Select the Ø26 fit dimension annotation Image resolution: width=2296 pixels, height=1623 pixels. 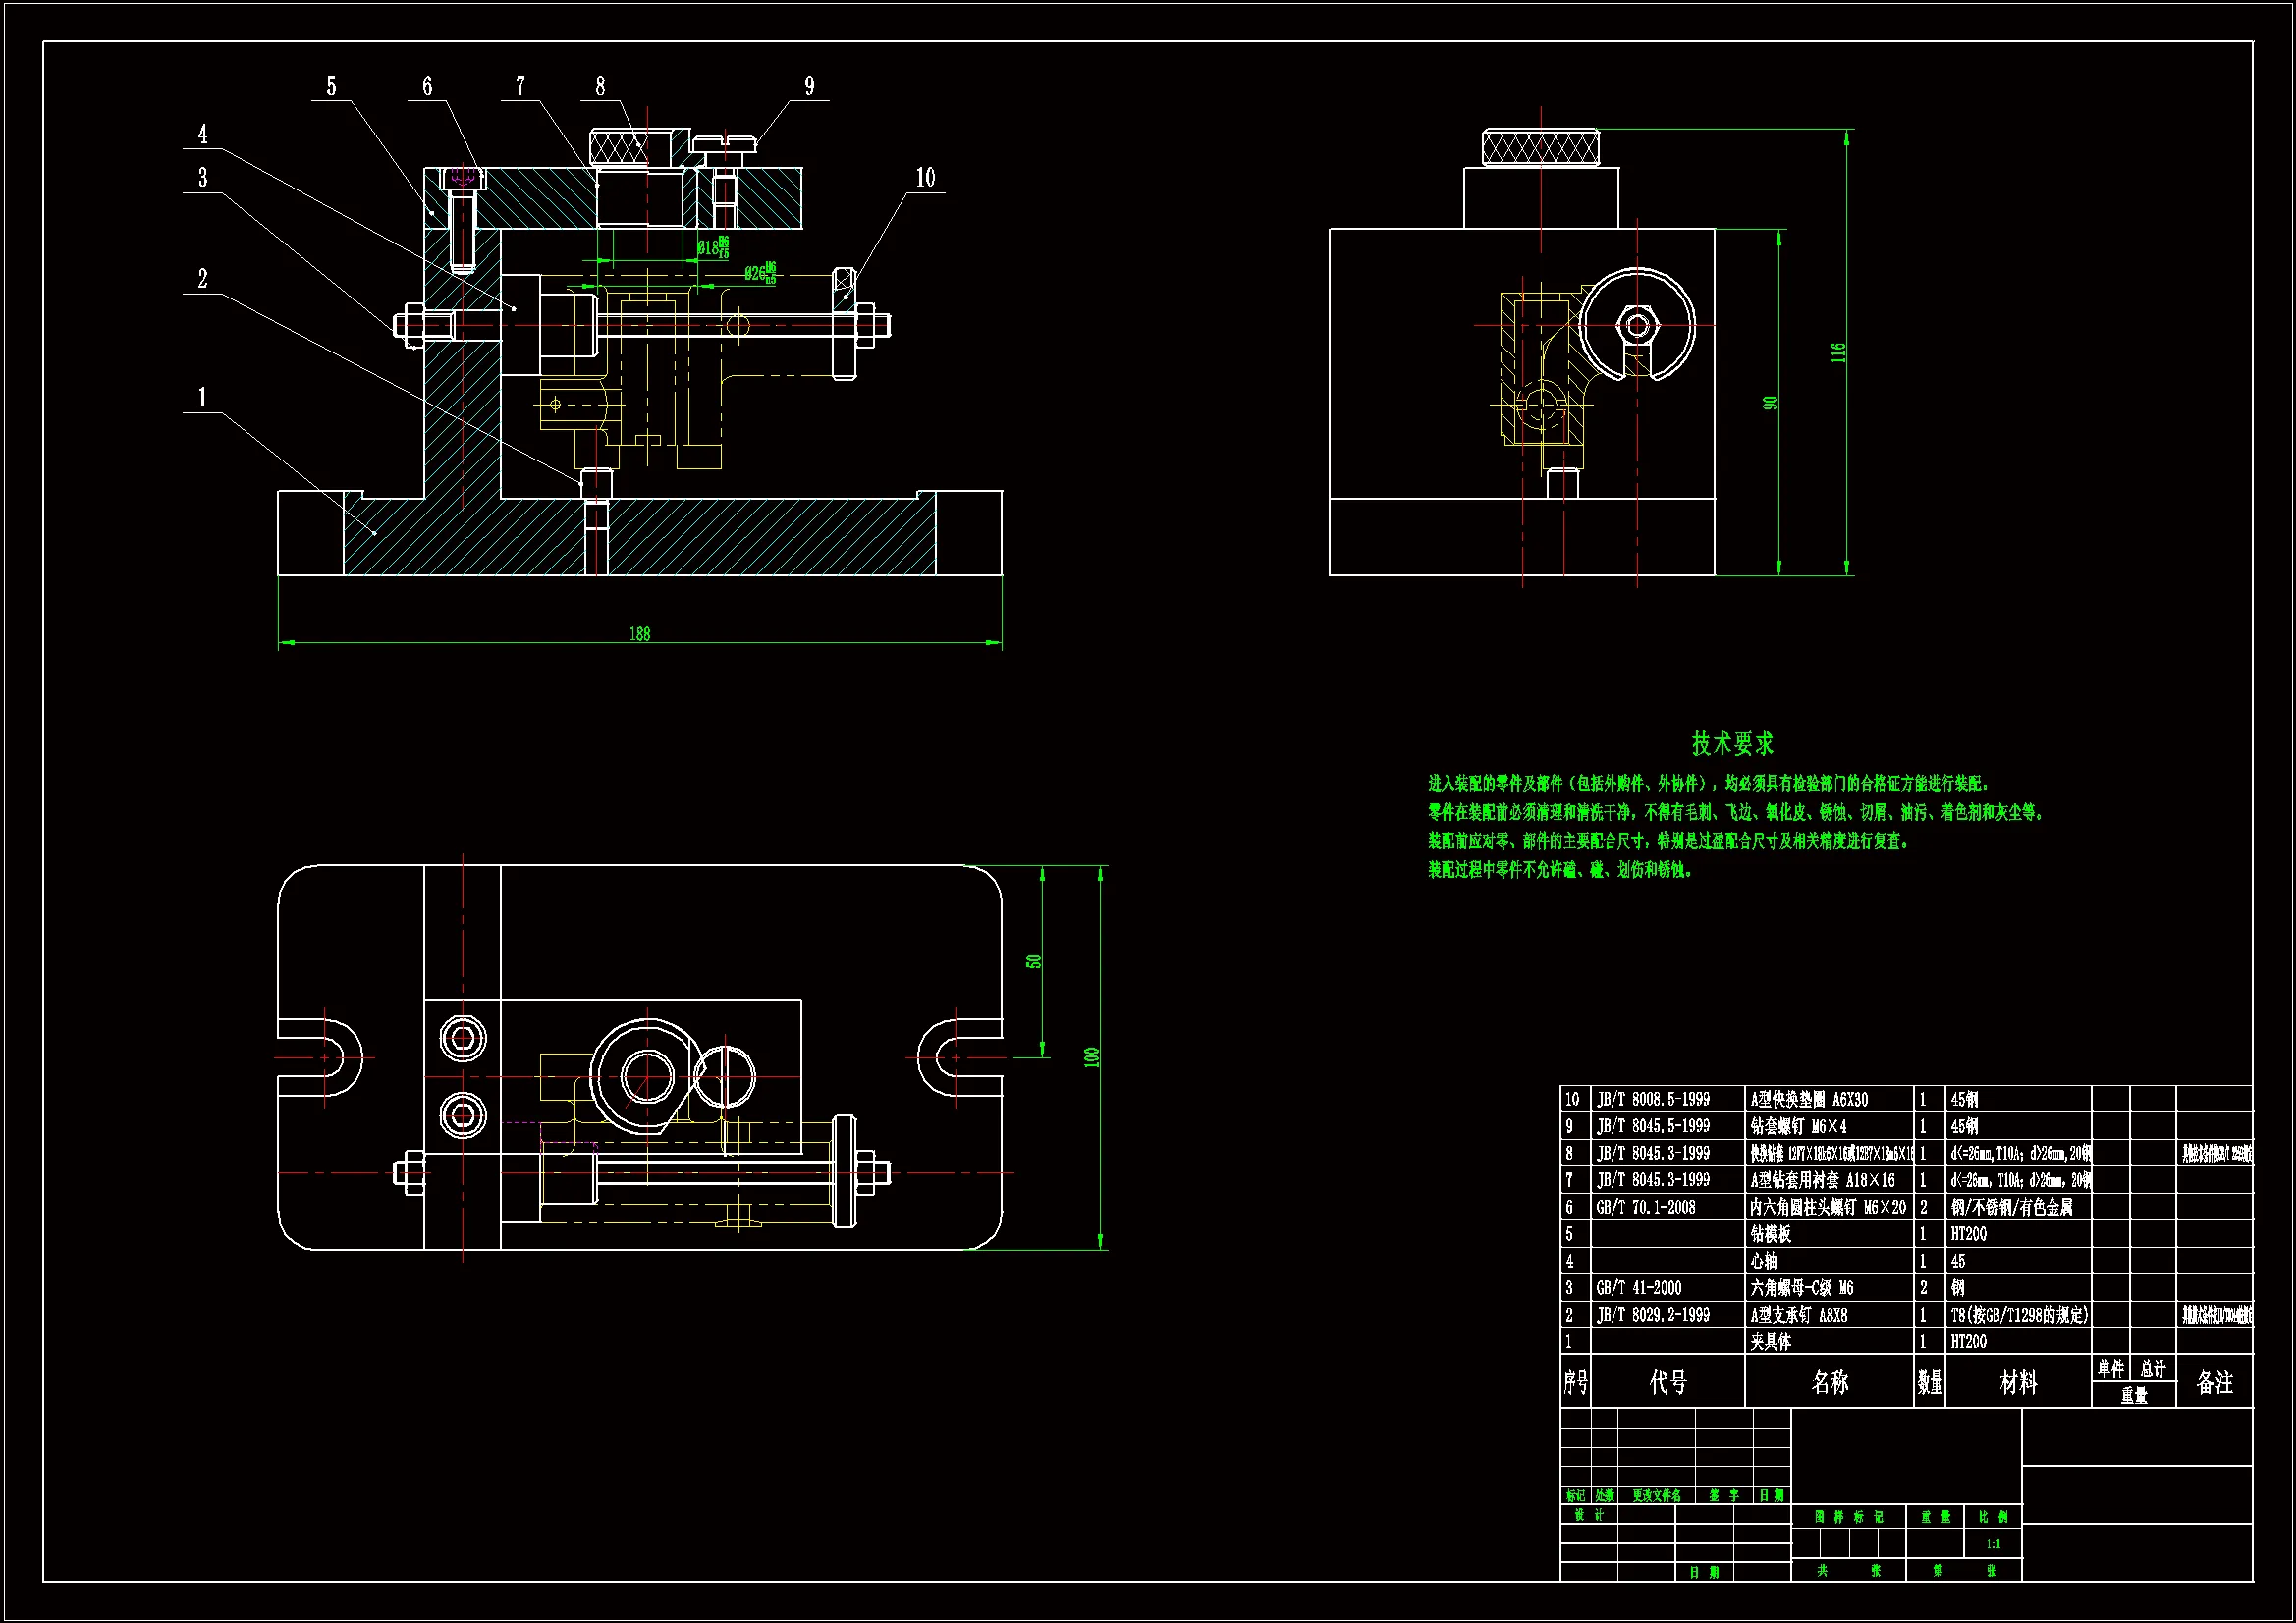click(760, 272)
